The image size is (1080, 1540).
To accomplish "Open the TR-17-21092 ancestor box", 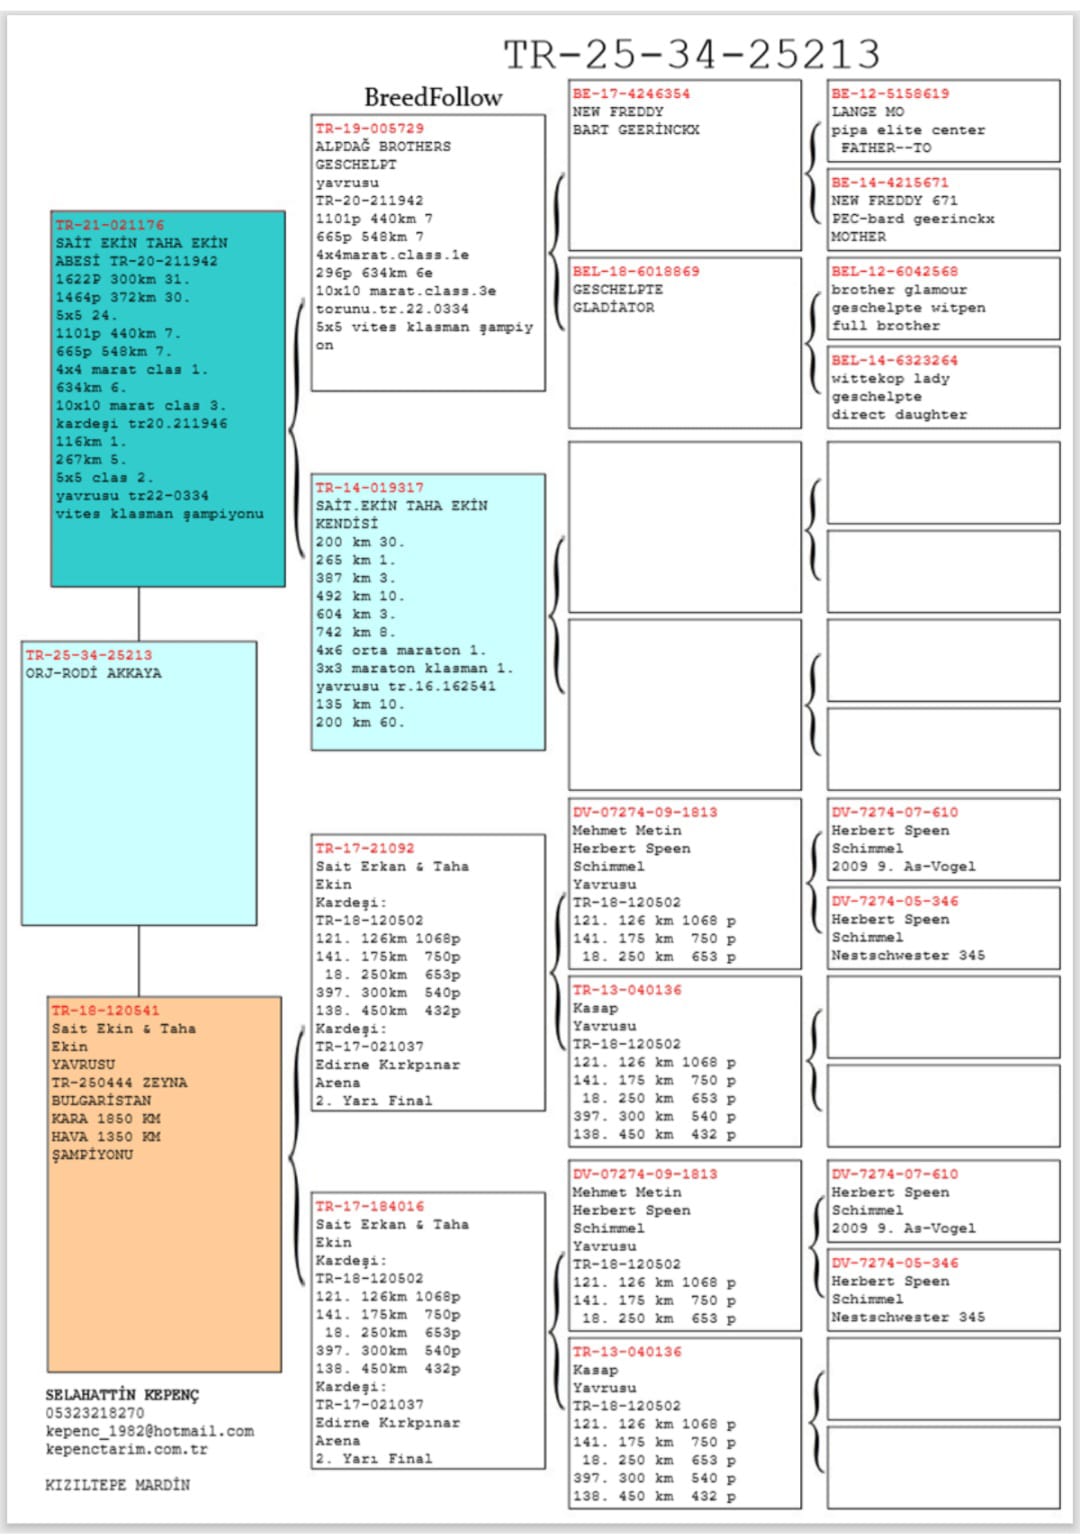I will pyautogui.click(x=428, y=972).
